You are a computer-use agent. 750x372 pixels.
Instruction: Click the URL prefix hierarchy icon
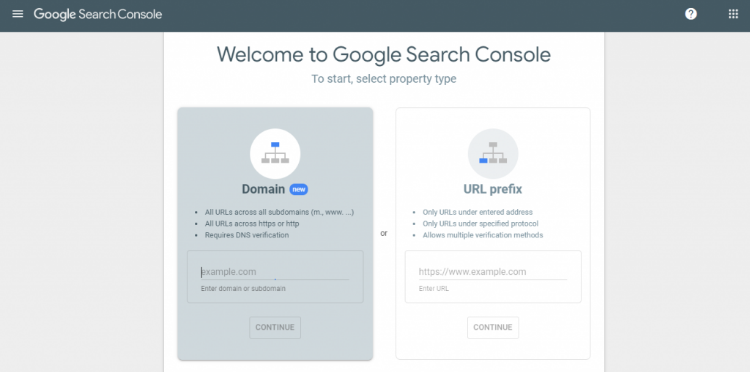pyautogui.click(x=493, y=153)
